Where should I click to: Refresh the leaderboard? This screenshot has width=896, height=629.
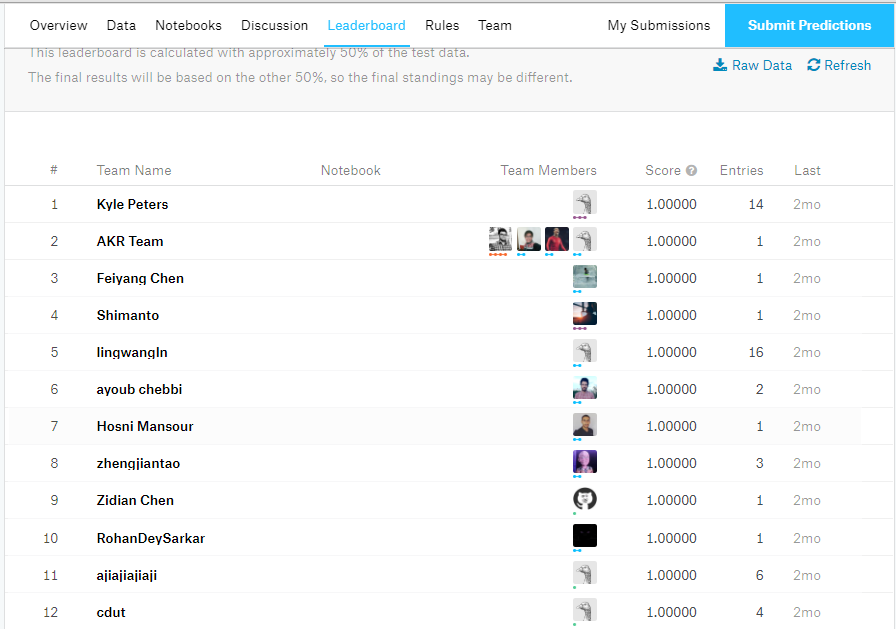pyautogui.click(x=839, y=65)
